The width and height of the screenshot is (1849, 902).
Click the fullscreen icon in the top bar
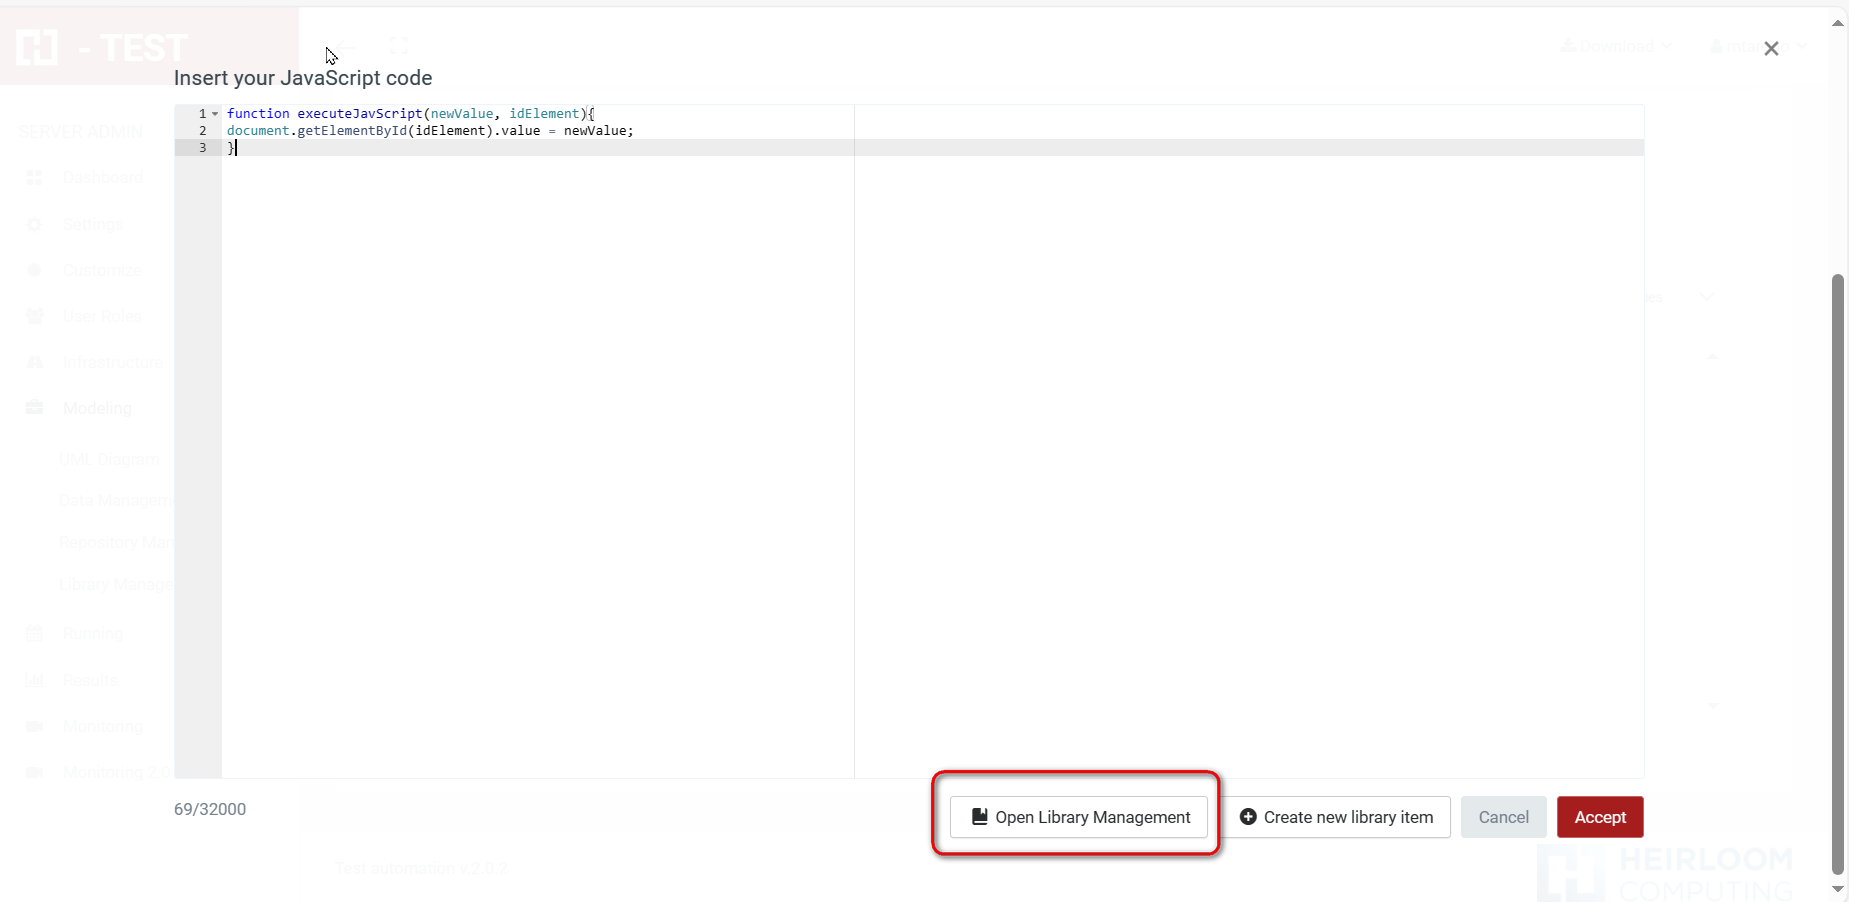(x=399, y=46)
